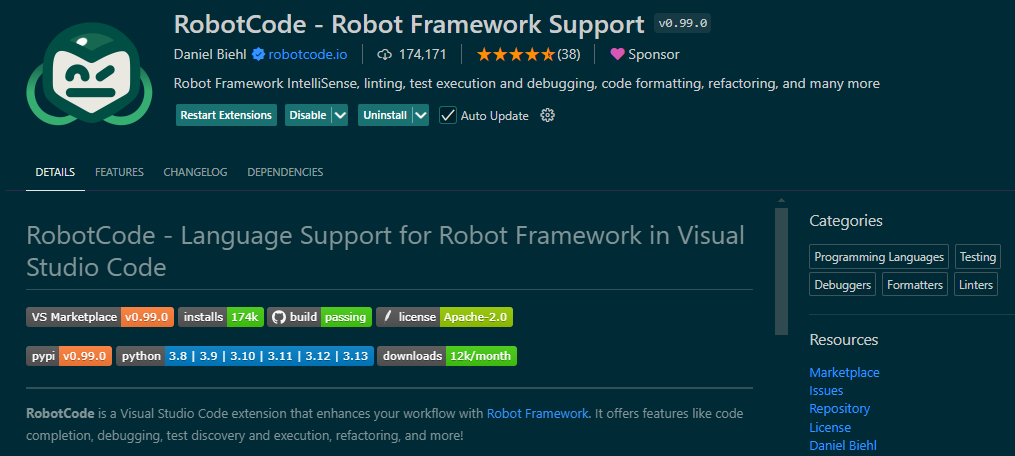Image resolution: width=1015 pixels, height=456 pixels.
Task: Select the Dependencies tab
Action: click(285, 172)
